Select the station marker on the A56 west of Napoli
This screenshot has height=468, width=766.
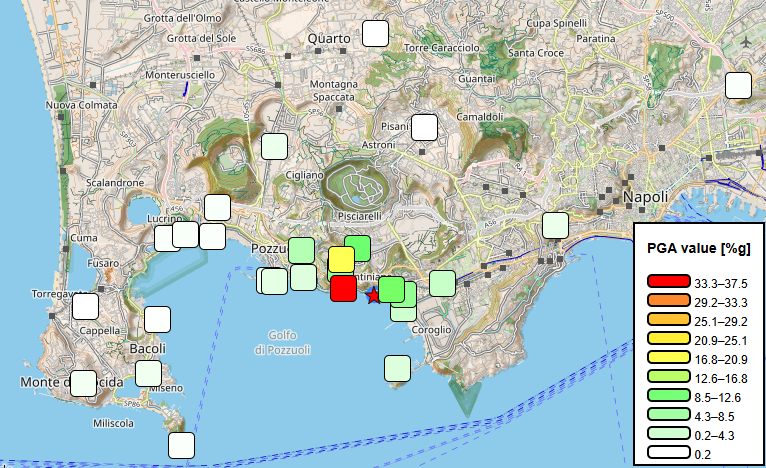pyautogui.click(x=555, y=225)
